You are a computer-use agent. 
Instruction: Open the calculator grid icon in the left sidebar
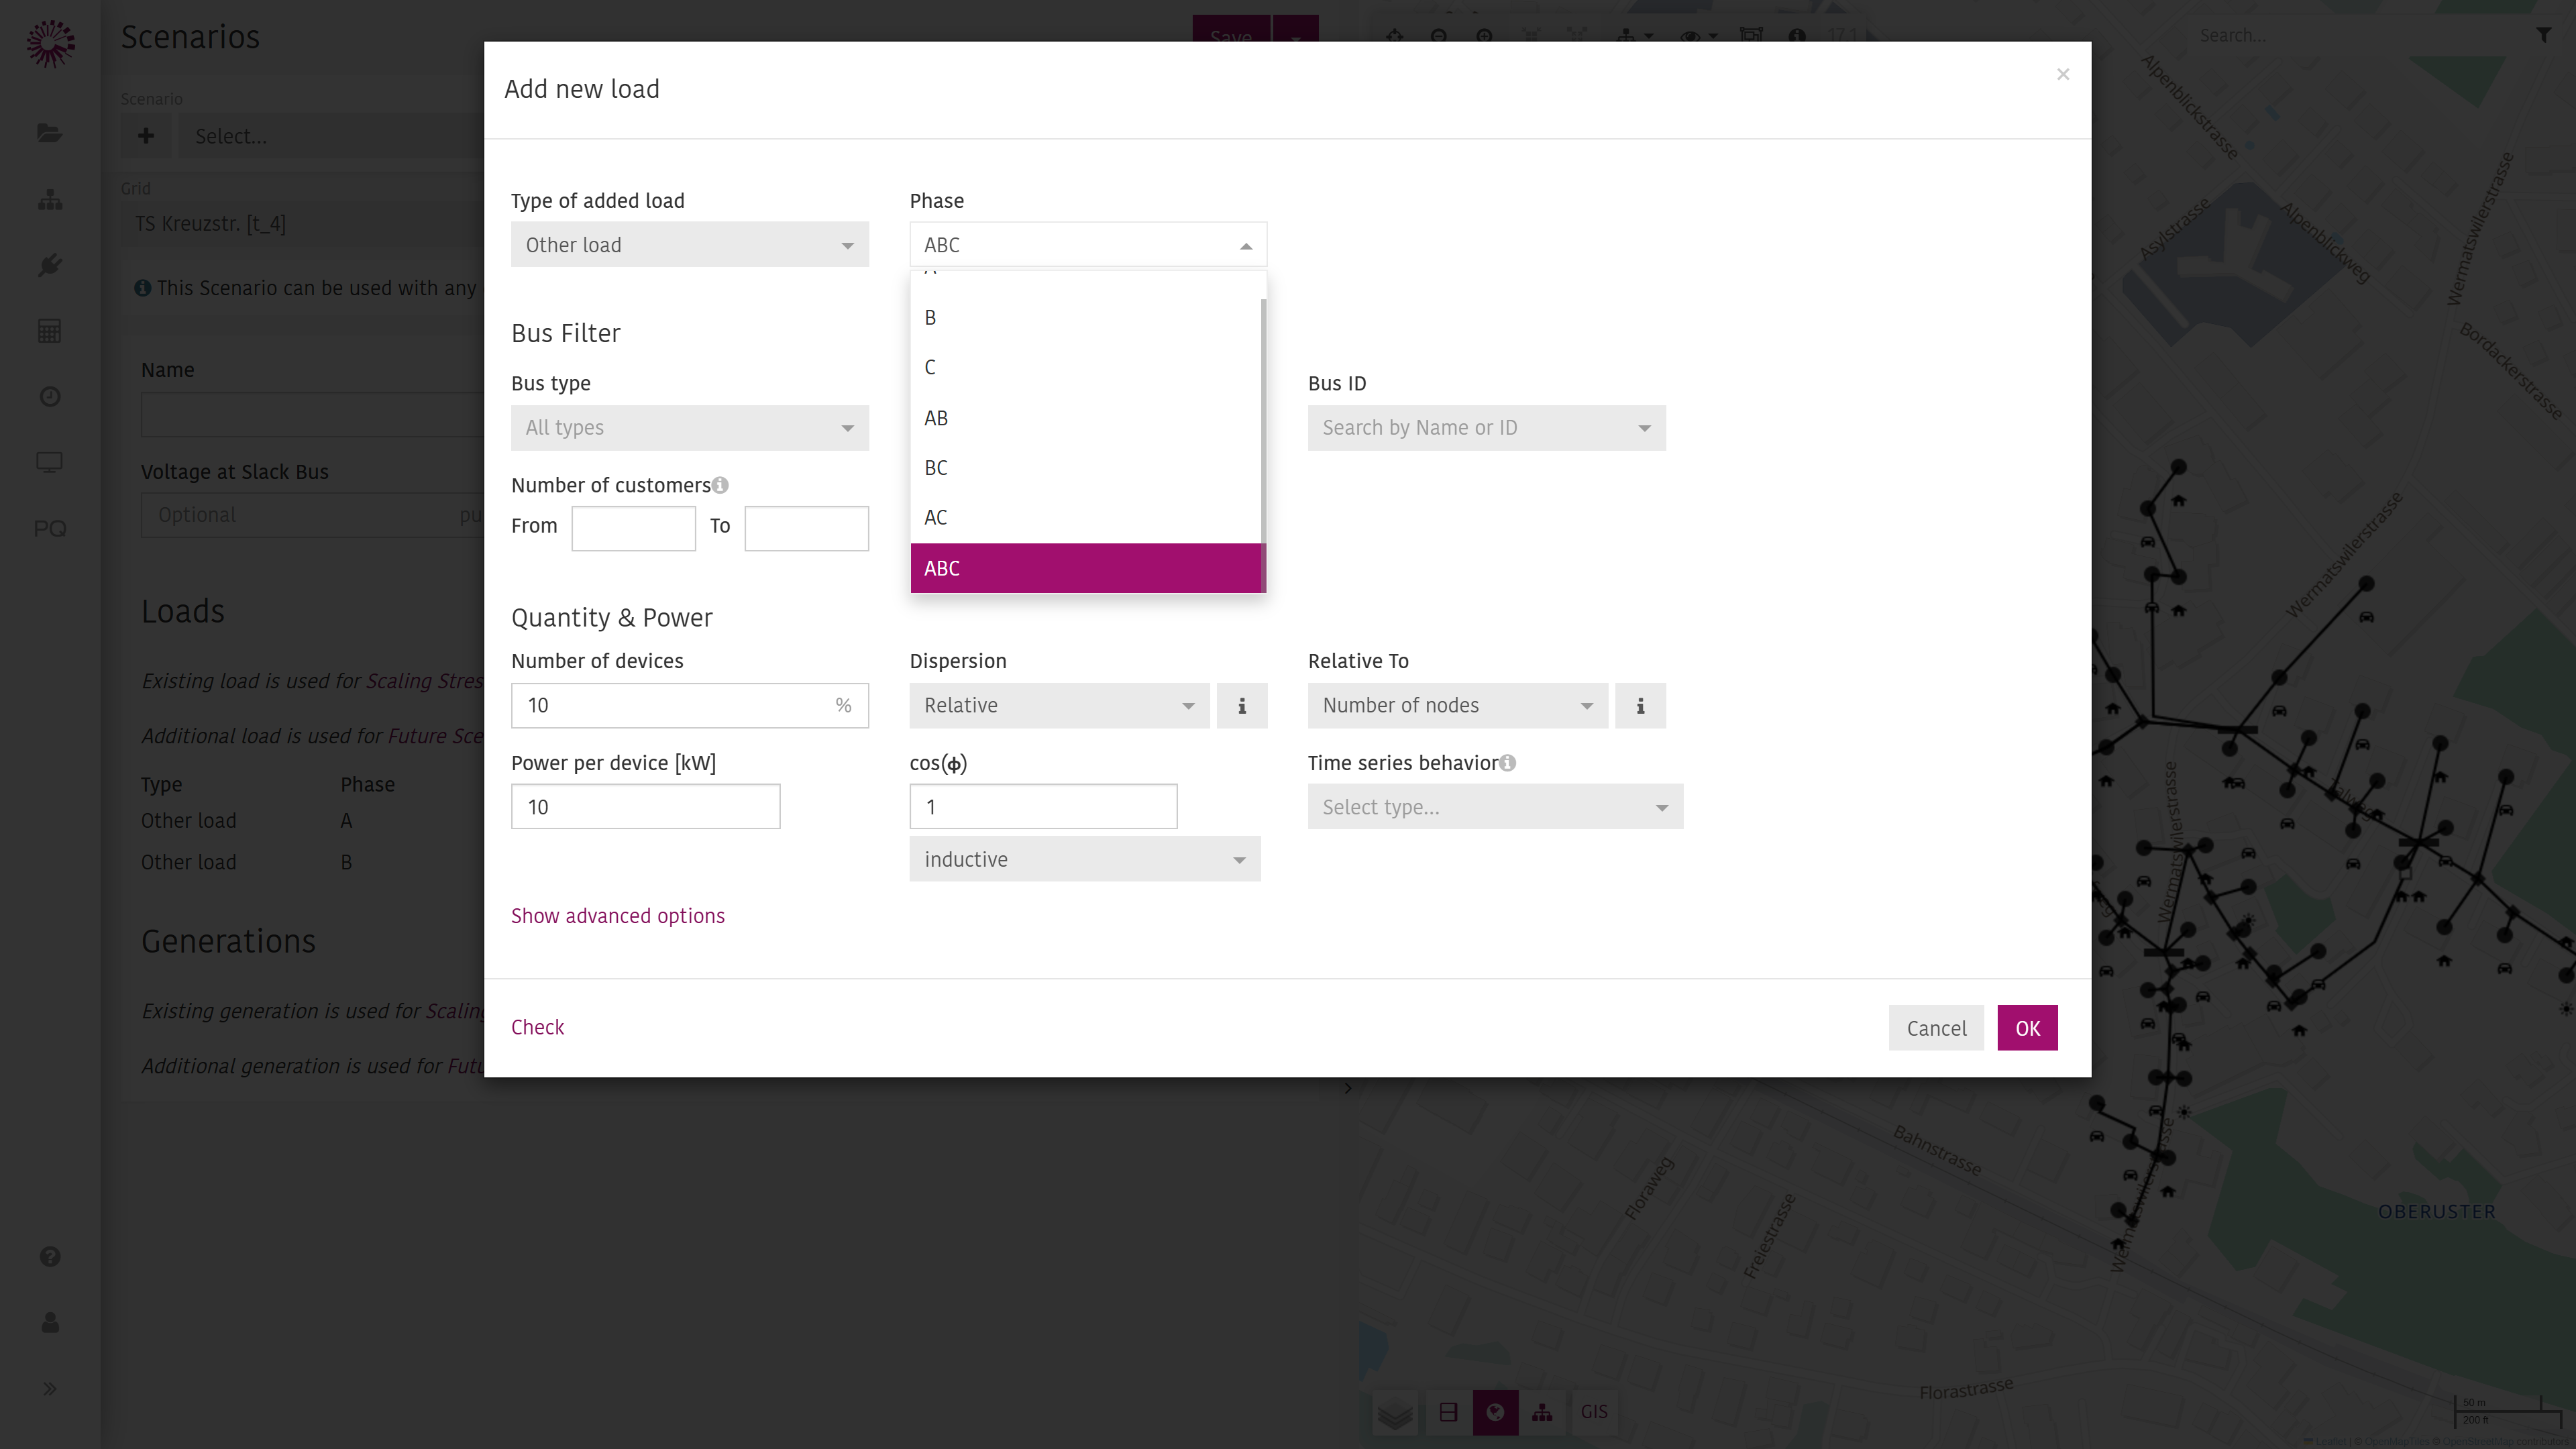(50, 331)
